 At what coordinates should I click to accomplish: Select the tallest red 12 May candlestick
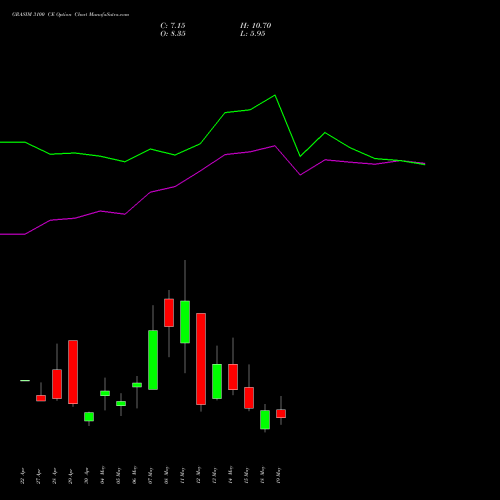(201, 359)
